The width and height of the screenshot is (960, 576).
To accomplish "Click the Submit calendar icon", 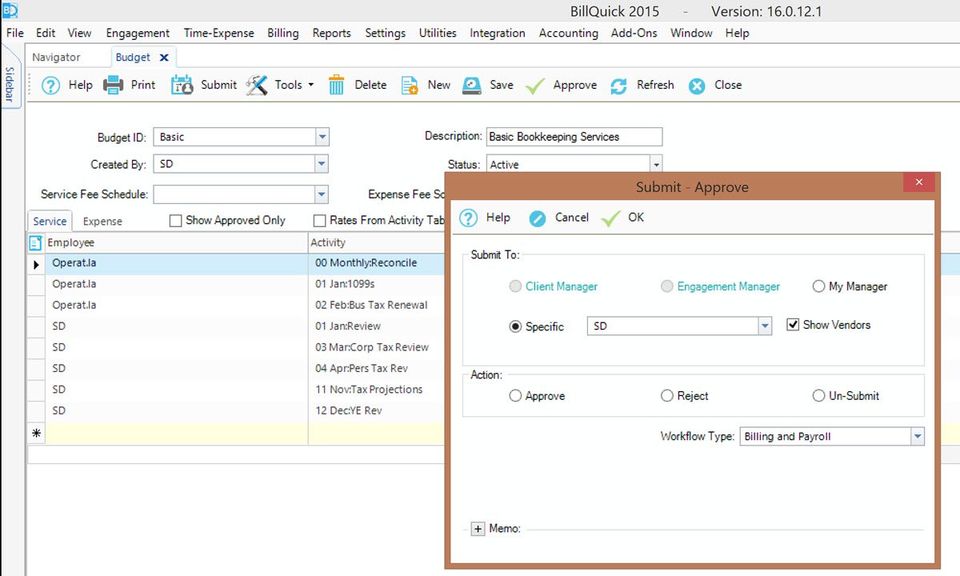I will tap(182, 85).
